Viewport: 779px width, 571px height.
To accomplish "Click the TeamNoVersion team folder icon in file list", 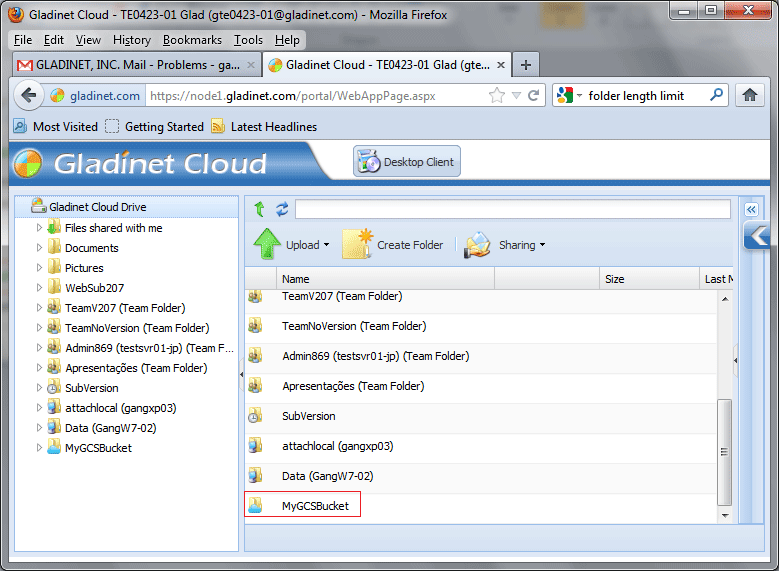I will pos(255,326).
